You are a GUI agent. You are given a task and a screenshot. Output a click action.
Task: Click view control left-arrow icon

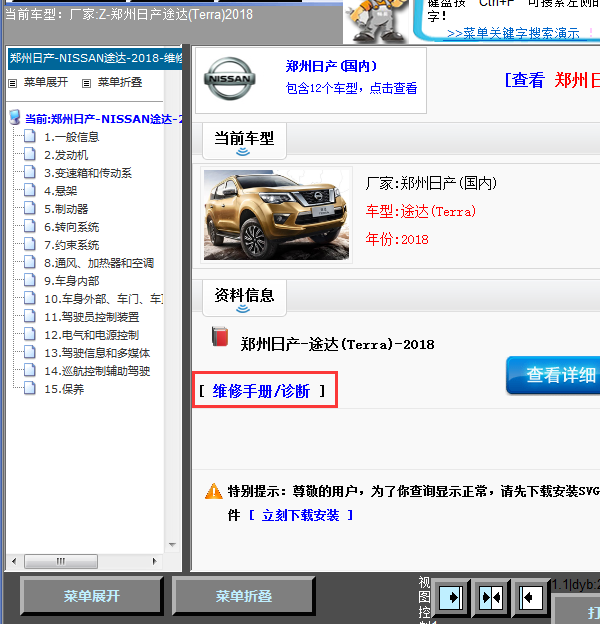pos(531,597)
